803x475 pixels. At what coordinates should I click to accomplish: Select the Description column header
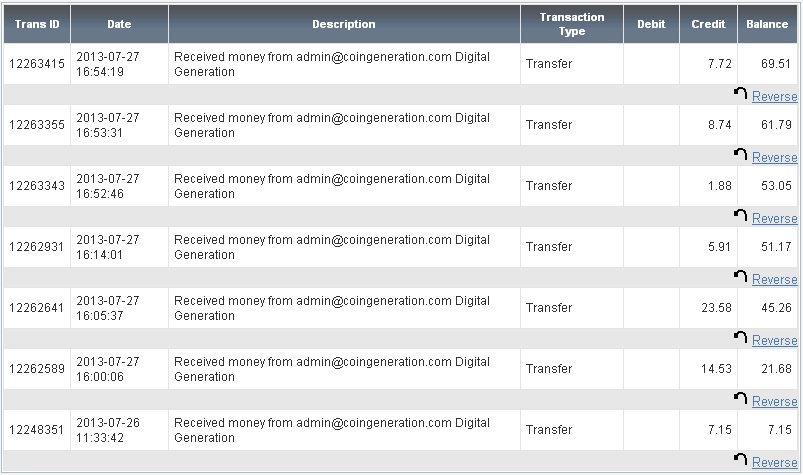pos(344,24)
